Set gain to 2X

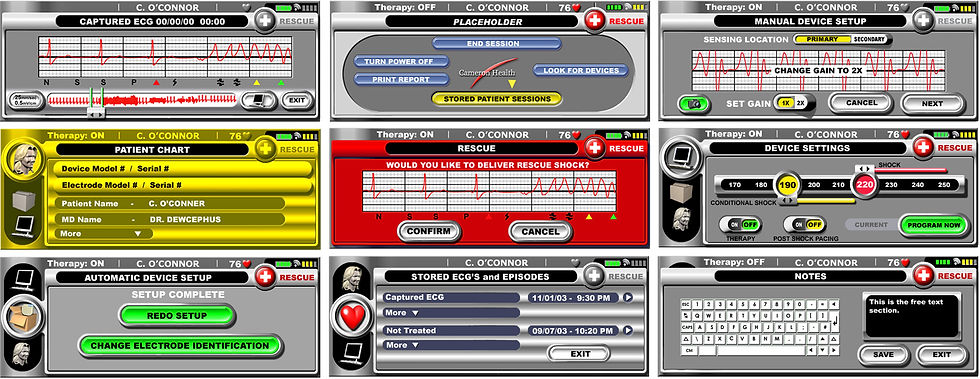tap(801, 103)
